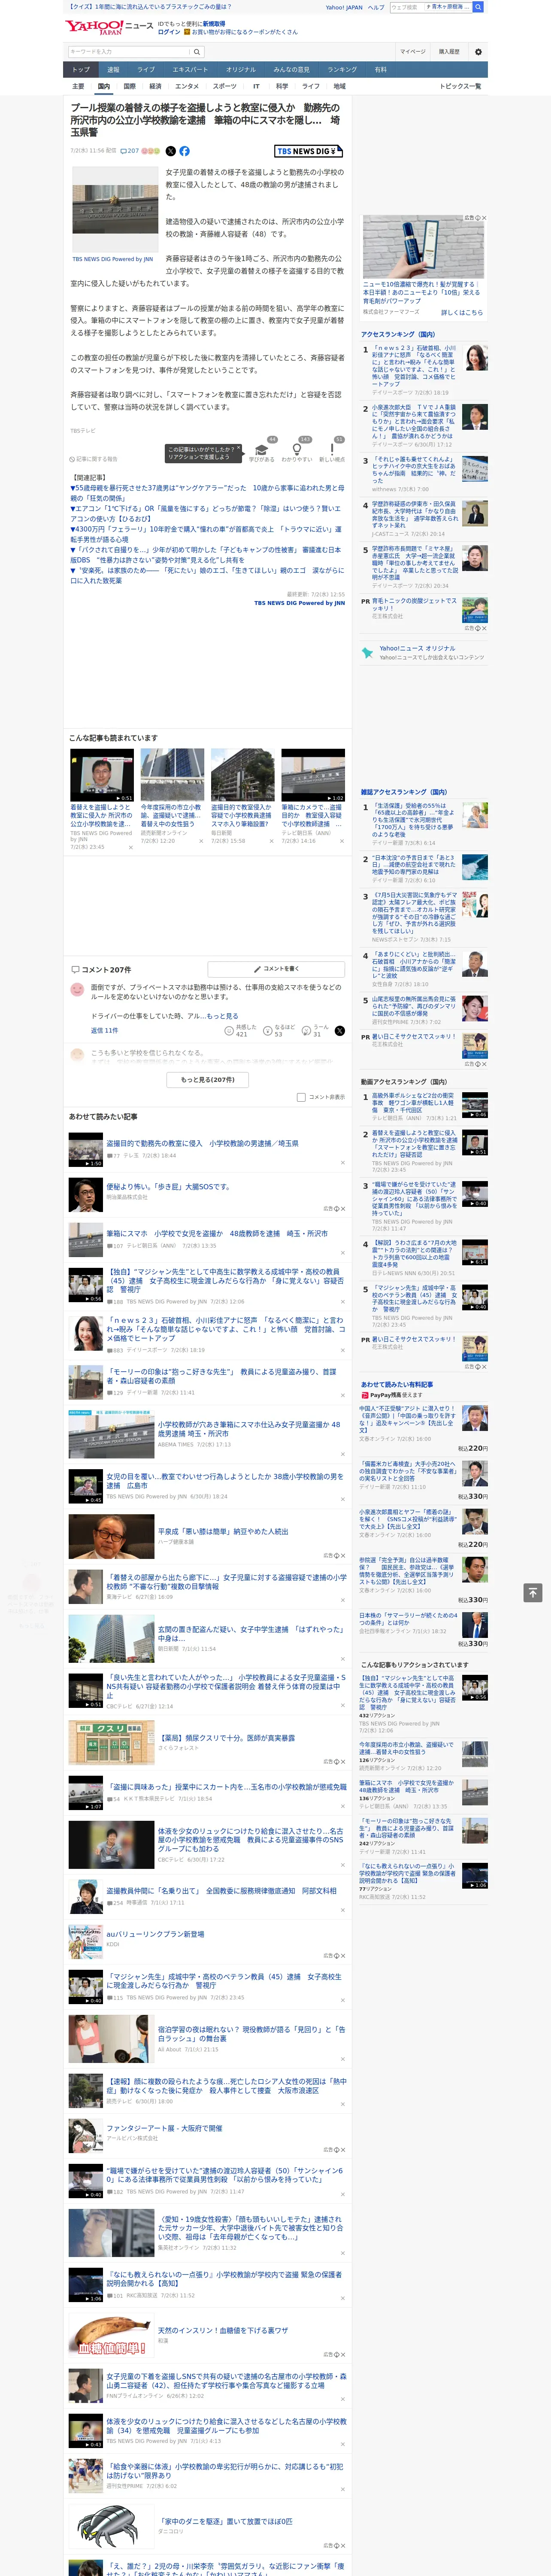551x2576 pixels.
Task: Select the 国際 category
Action: point(129,87)
